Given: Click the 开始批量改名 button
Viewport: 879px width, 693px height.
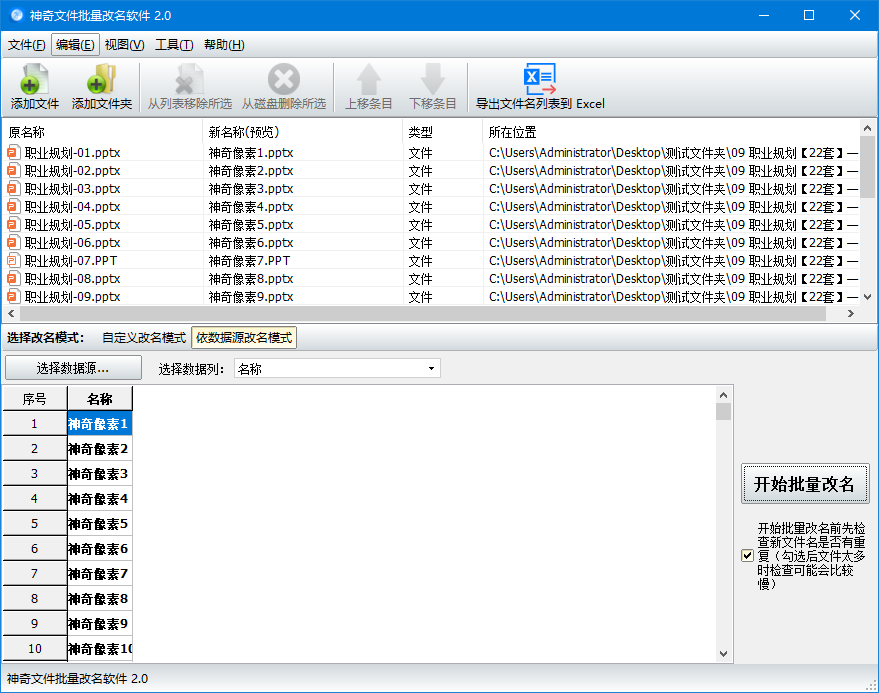Looking at the screenshot, I should click(x=804, y=484).
